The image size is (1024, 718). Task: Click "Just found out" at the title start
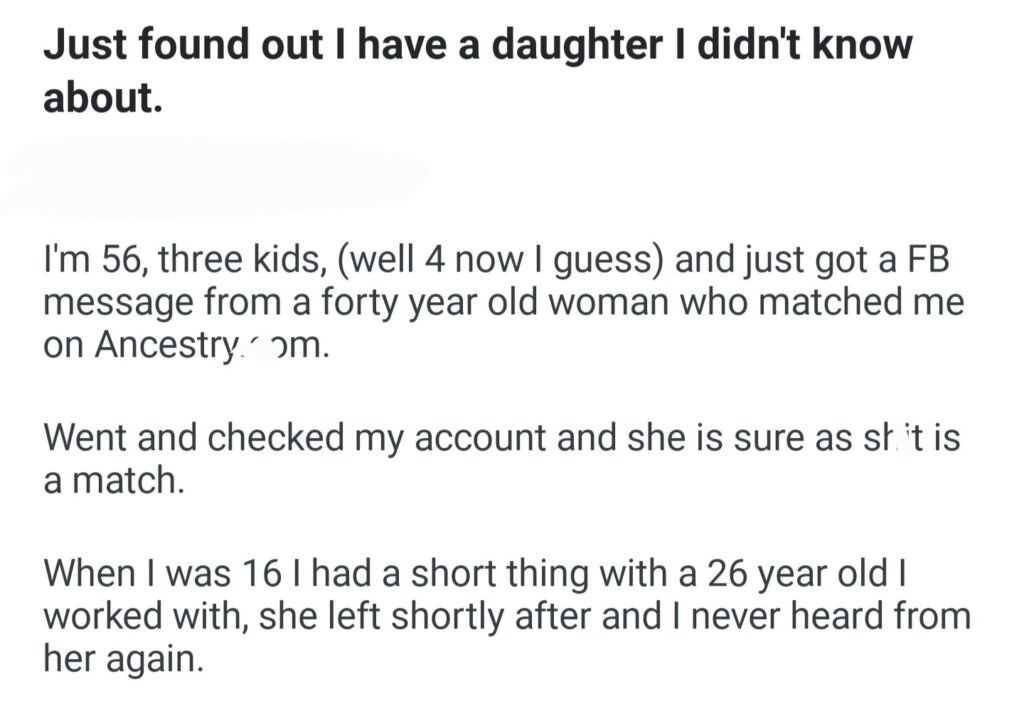coord(158,48)
